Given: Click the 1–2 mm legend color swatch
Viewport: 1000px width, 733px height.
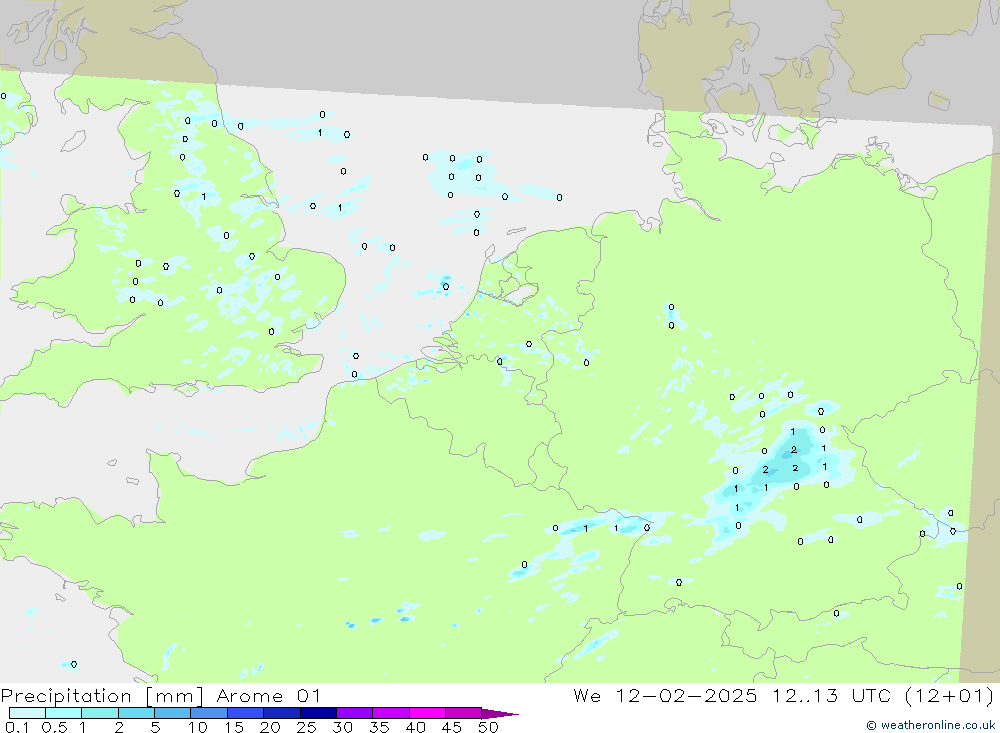Looking at the screenshot, I should pyautogui.click(x=100, y=713).
